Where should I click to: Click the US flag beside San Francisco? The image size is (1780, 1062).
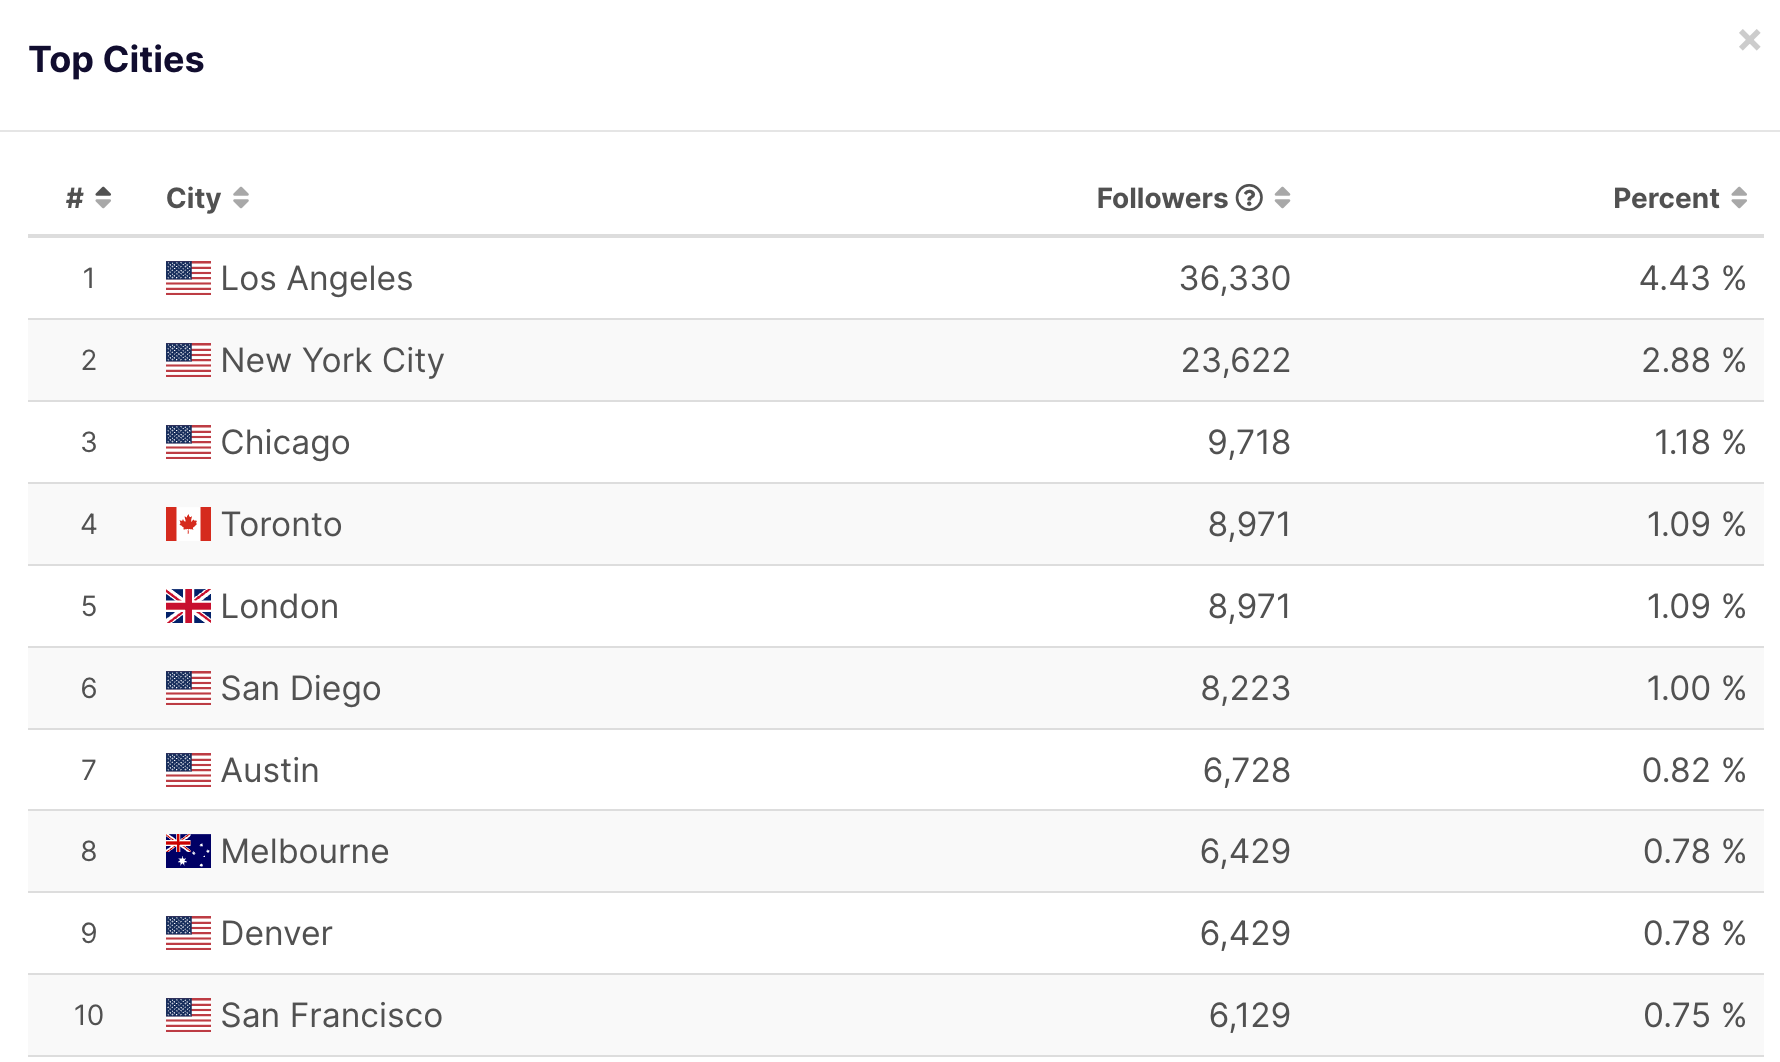(188, 1015)
